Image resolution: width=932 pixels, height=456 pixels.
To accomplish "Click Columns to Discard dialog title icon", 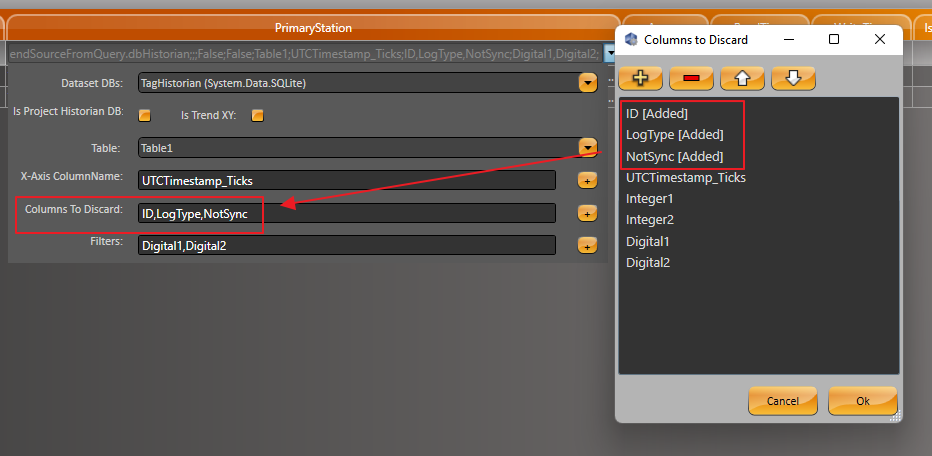I will coord(631,40).
